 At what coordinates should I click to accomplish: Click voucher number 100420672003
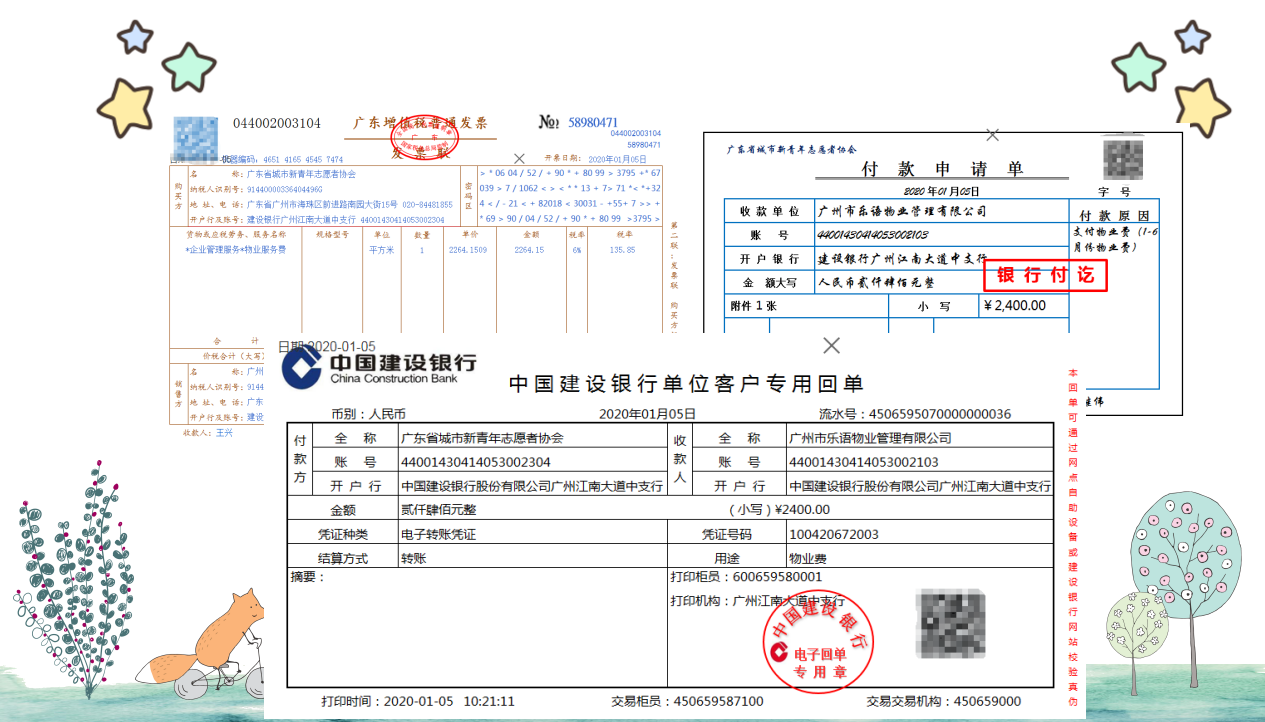coord(834,534)
